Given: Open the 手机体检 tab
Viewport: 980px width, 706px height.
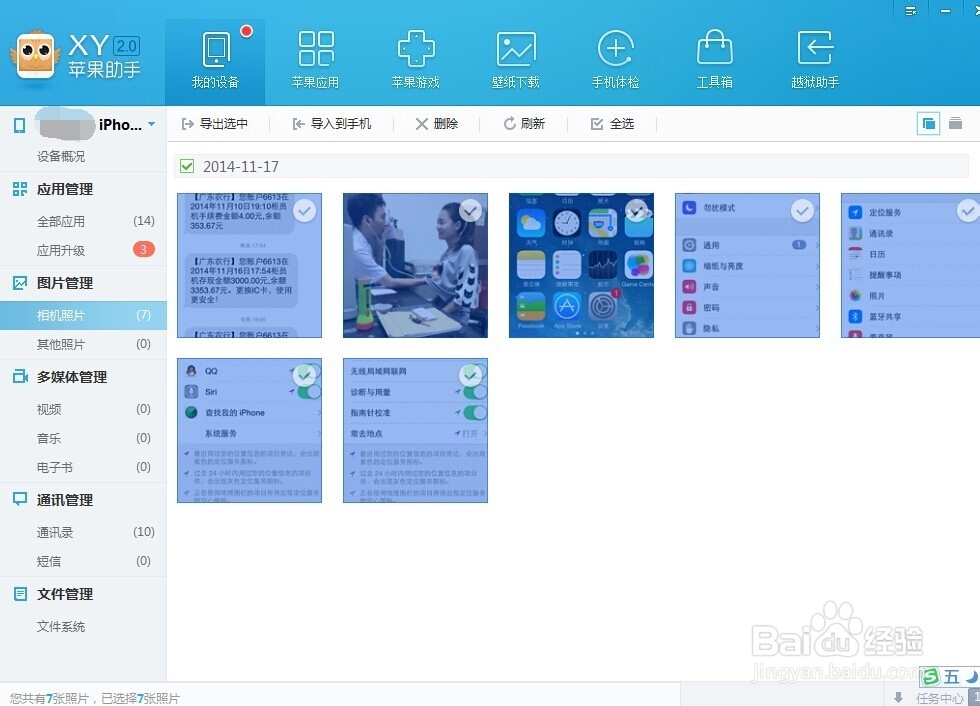Looking at the screenshot, I should coord(616,61).
